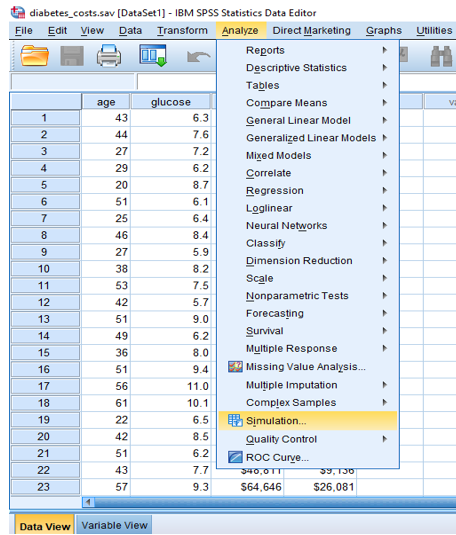Click the Simulation menu icon
456x535 pixels.
pyautogui.click(x=235, y=421)
